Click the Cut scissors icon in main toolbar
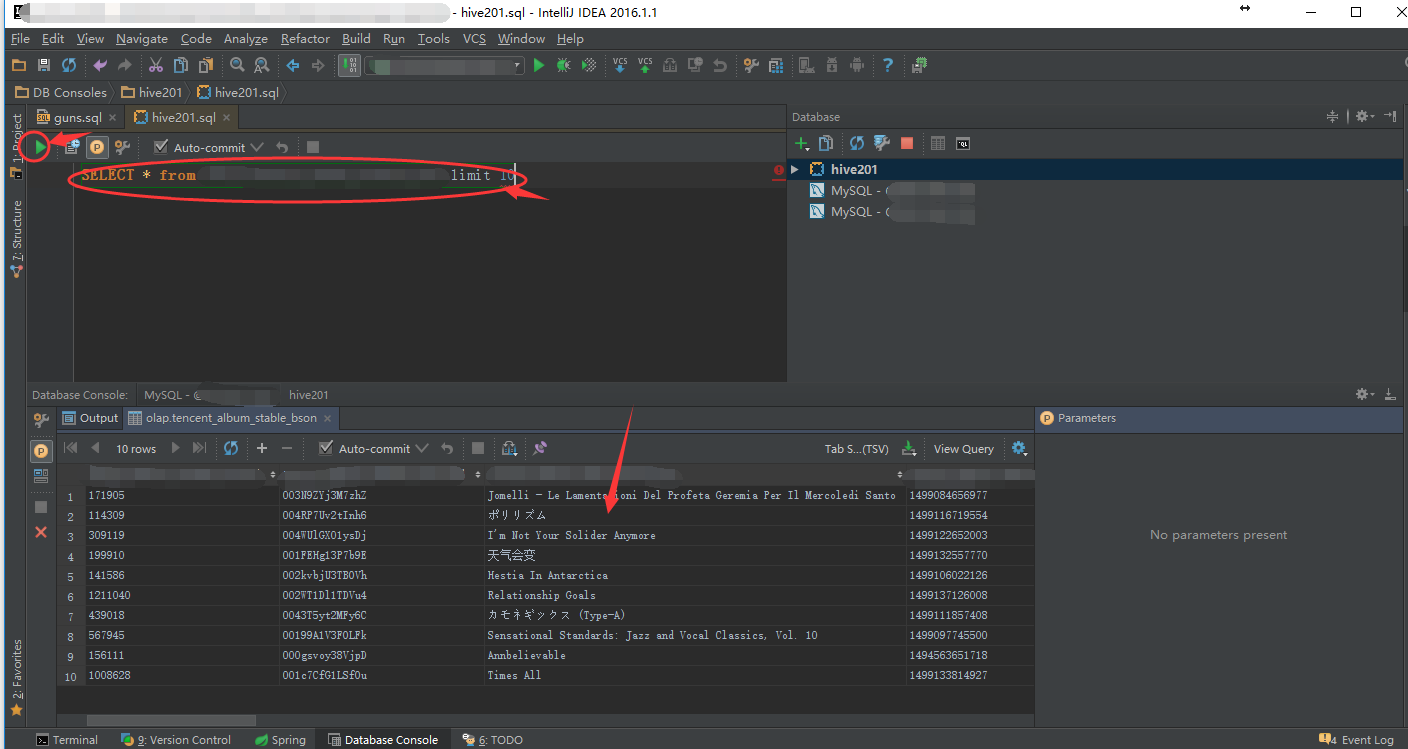Image resolution: width=1408 pixels, height=749 pixels. click(x=156, y=65)
